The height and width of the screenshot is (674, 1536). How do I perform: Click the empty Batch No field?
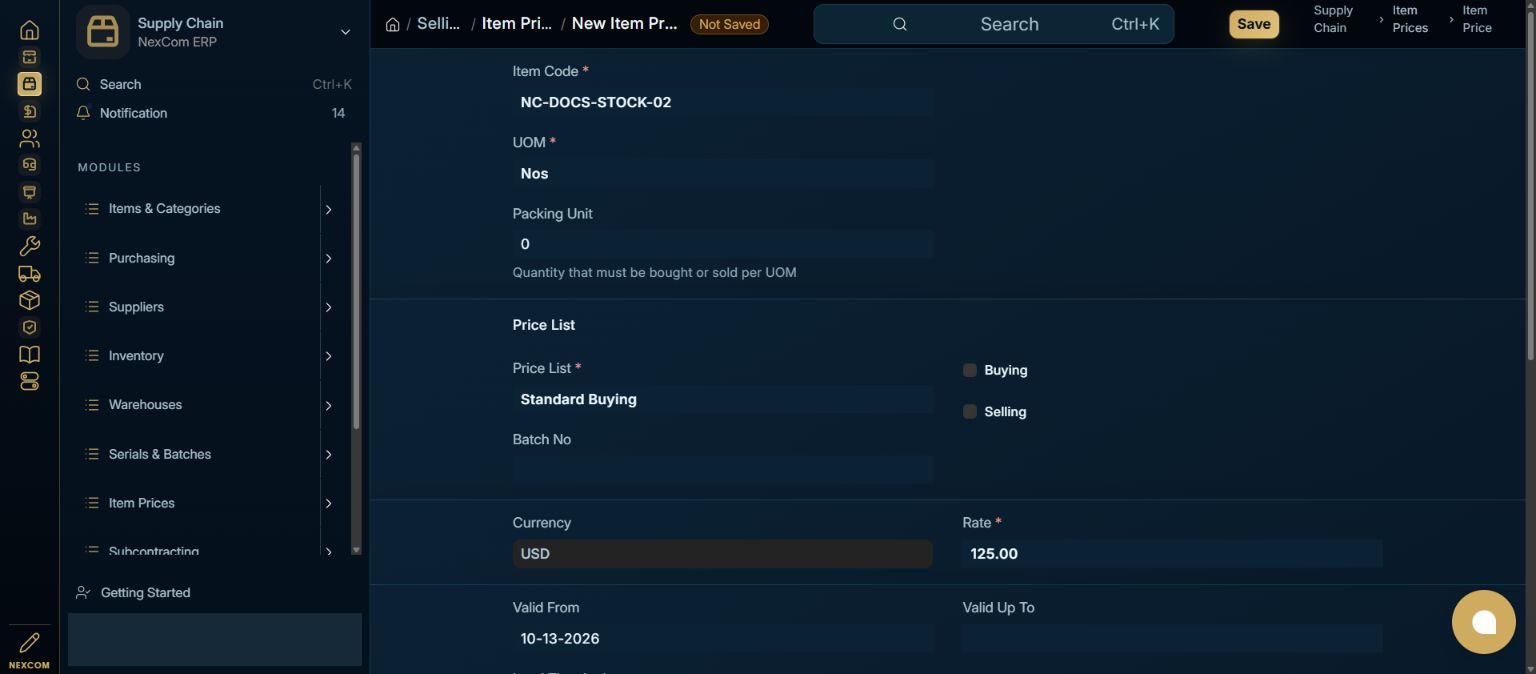[722, 470]
